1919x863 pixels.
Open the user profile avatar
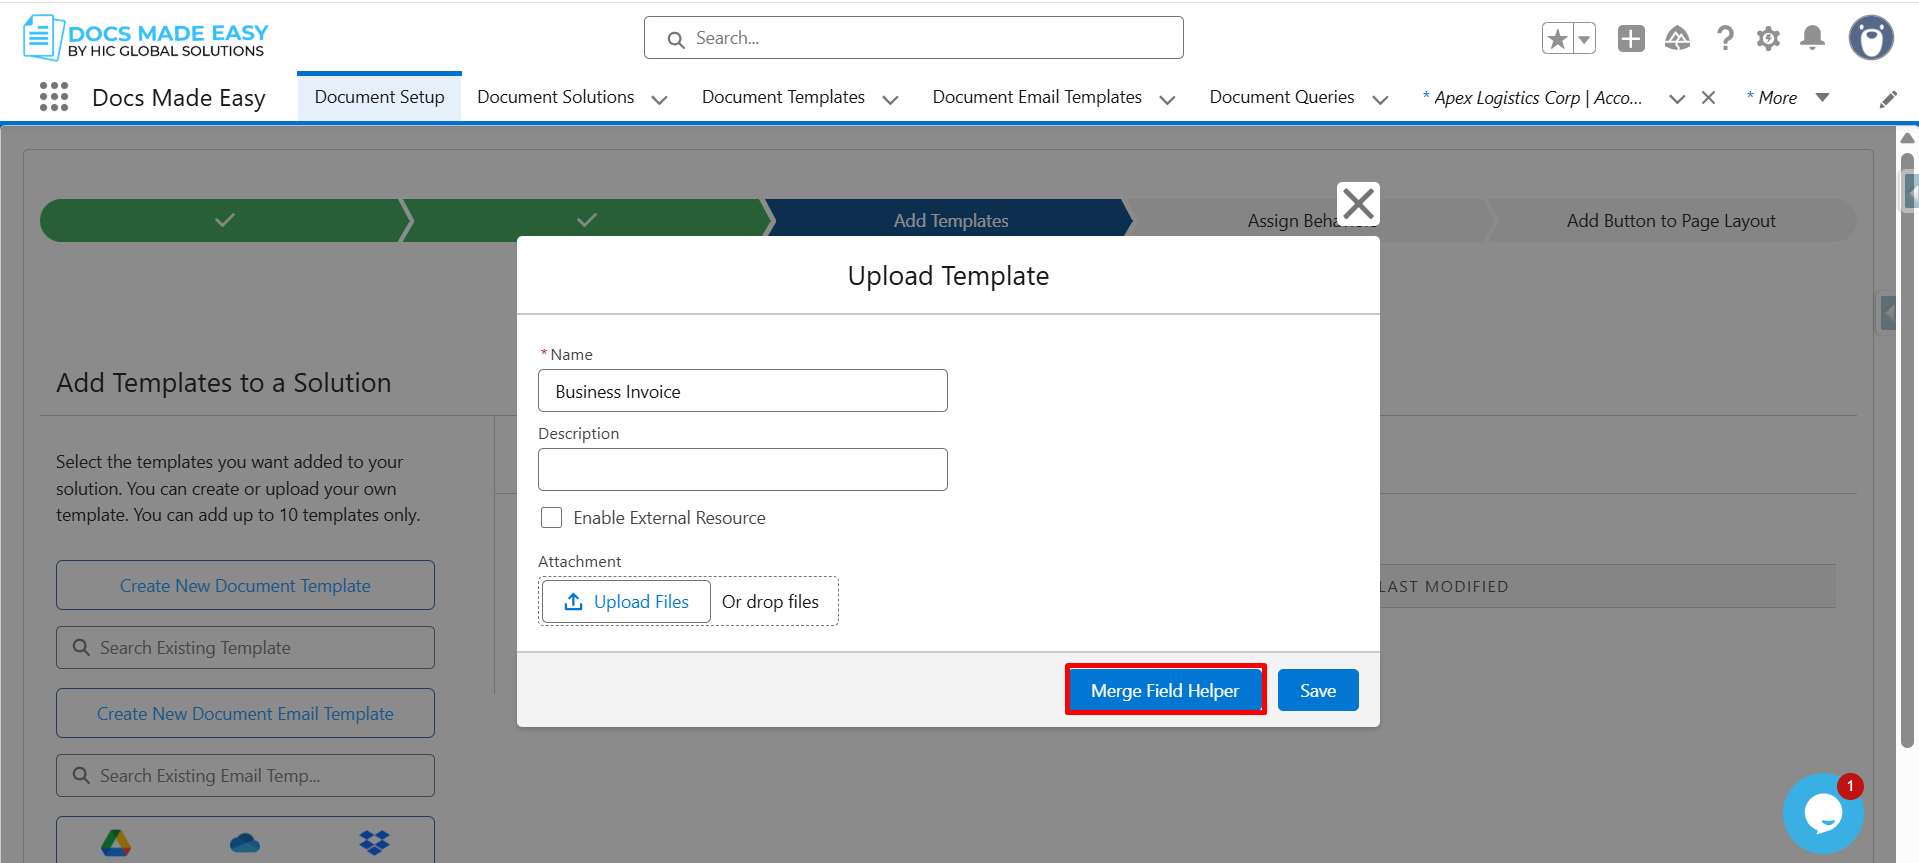pyautogui.click(x=1871, y=38)
